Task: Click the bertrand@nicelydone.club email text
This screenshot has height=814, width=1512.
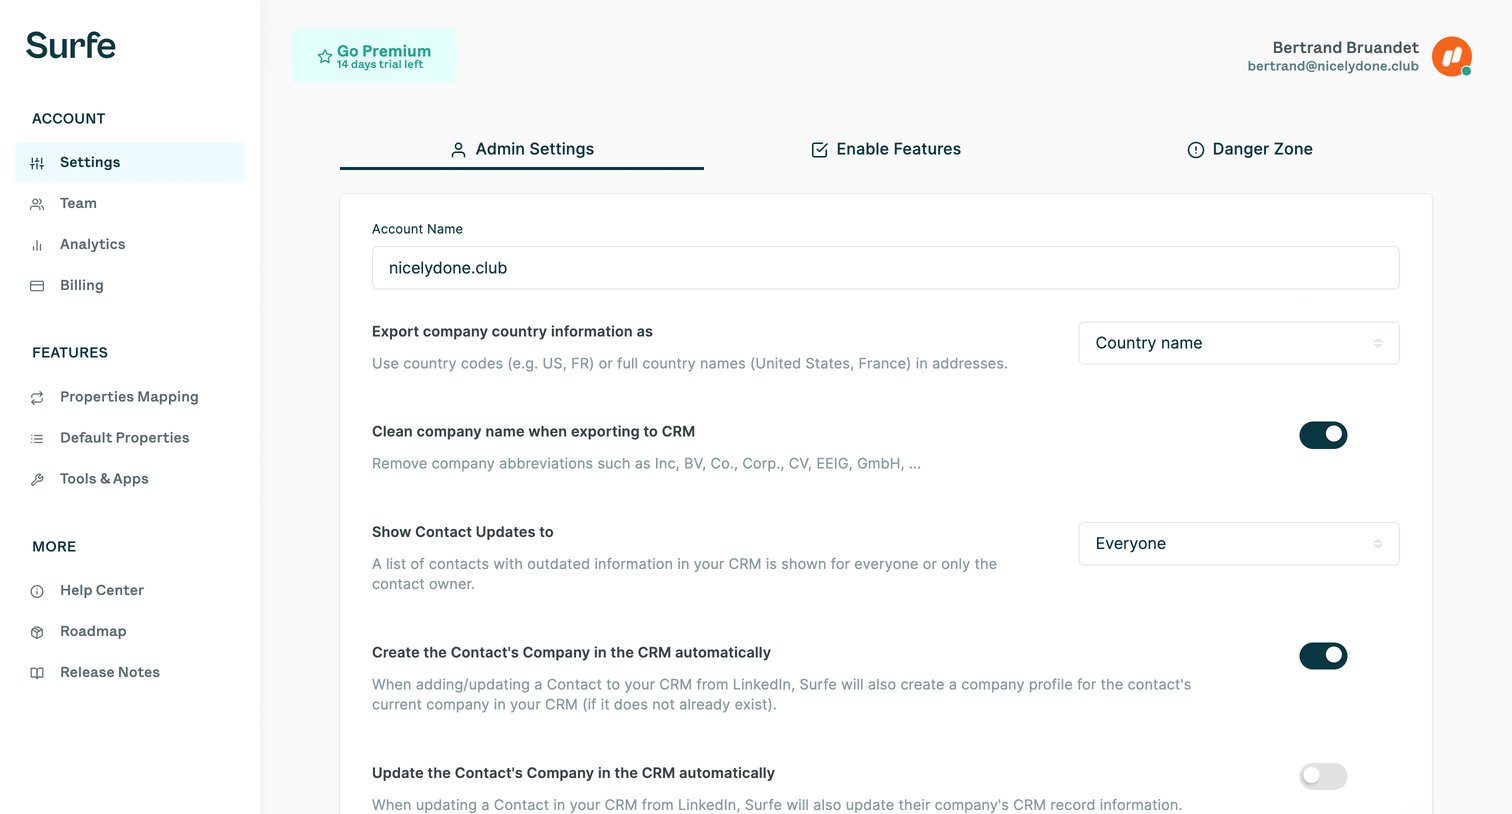Action: point(1333,66)
